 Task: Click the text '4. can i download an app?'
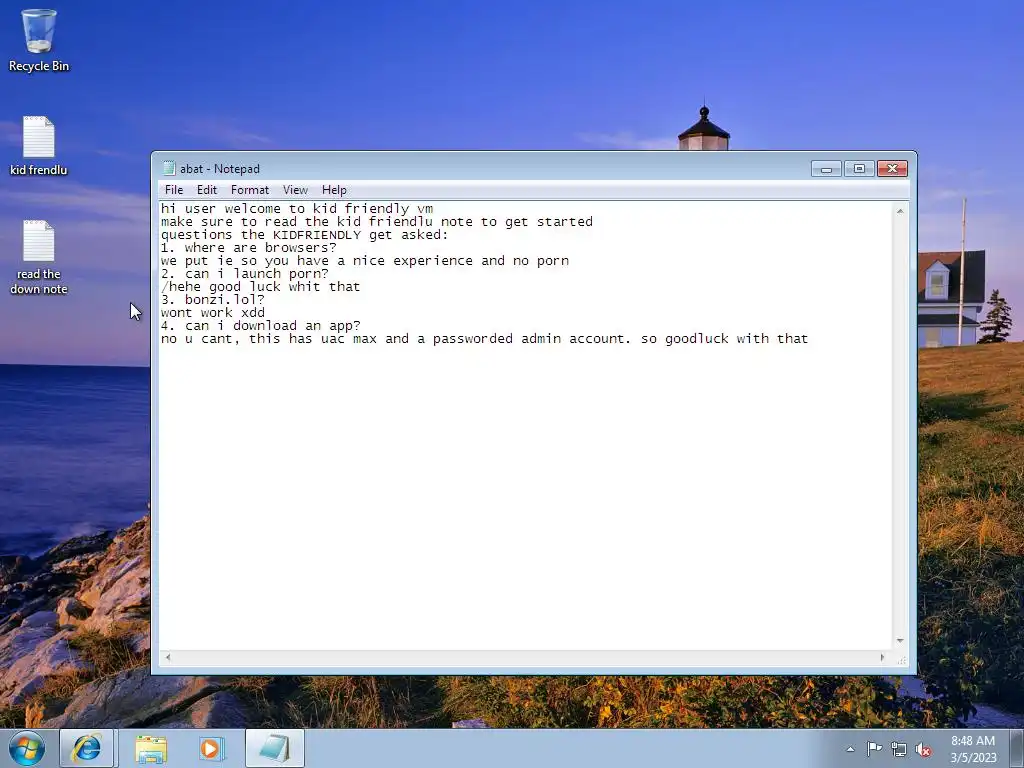pyautogui.click(x=261, y=325)
